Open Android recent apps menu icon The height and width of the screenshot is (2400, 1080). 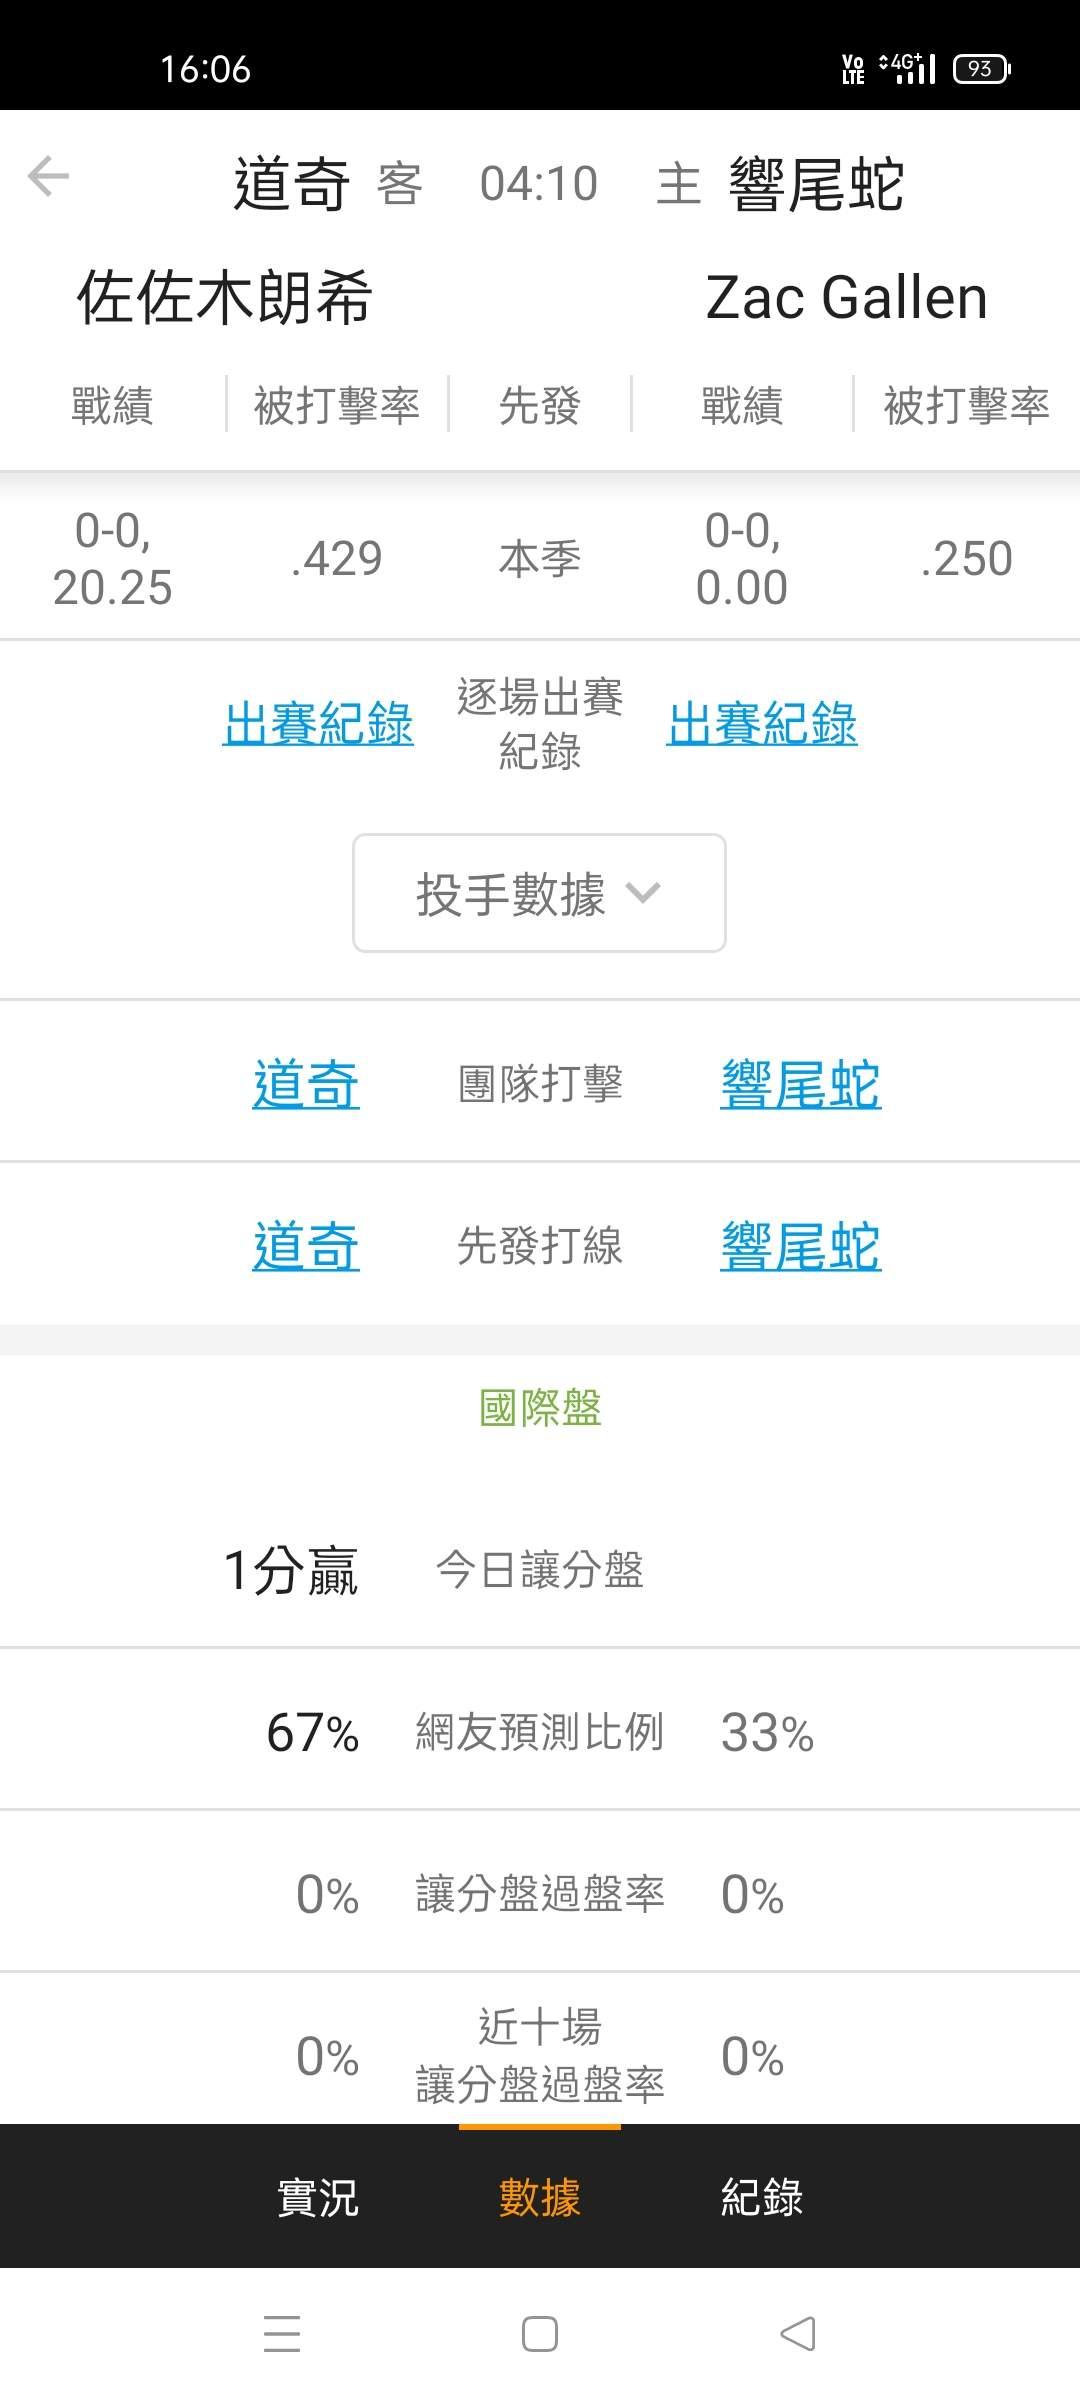click(282, 2334)
